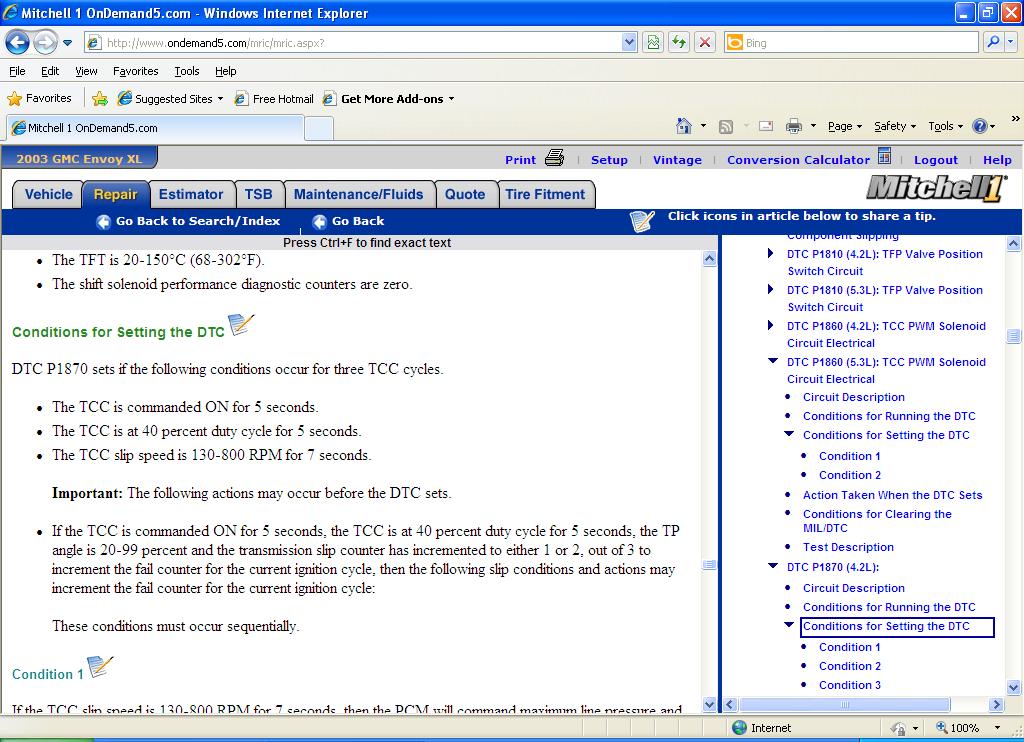Open the Help menu in menu bar

(226, 71)
